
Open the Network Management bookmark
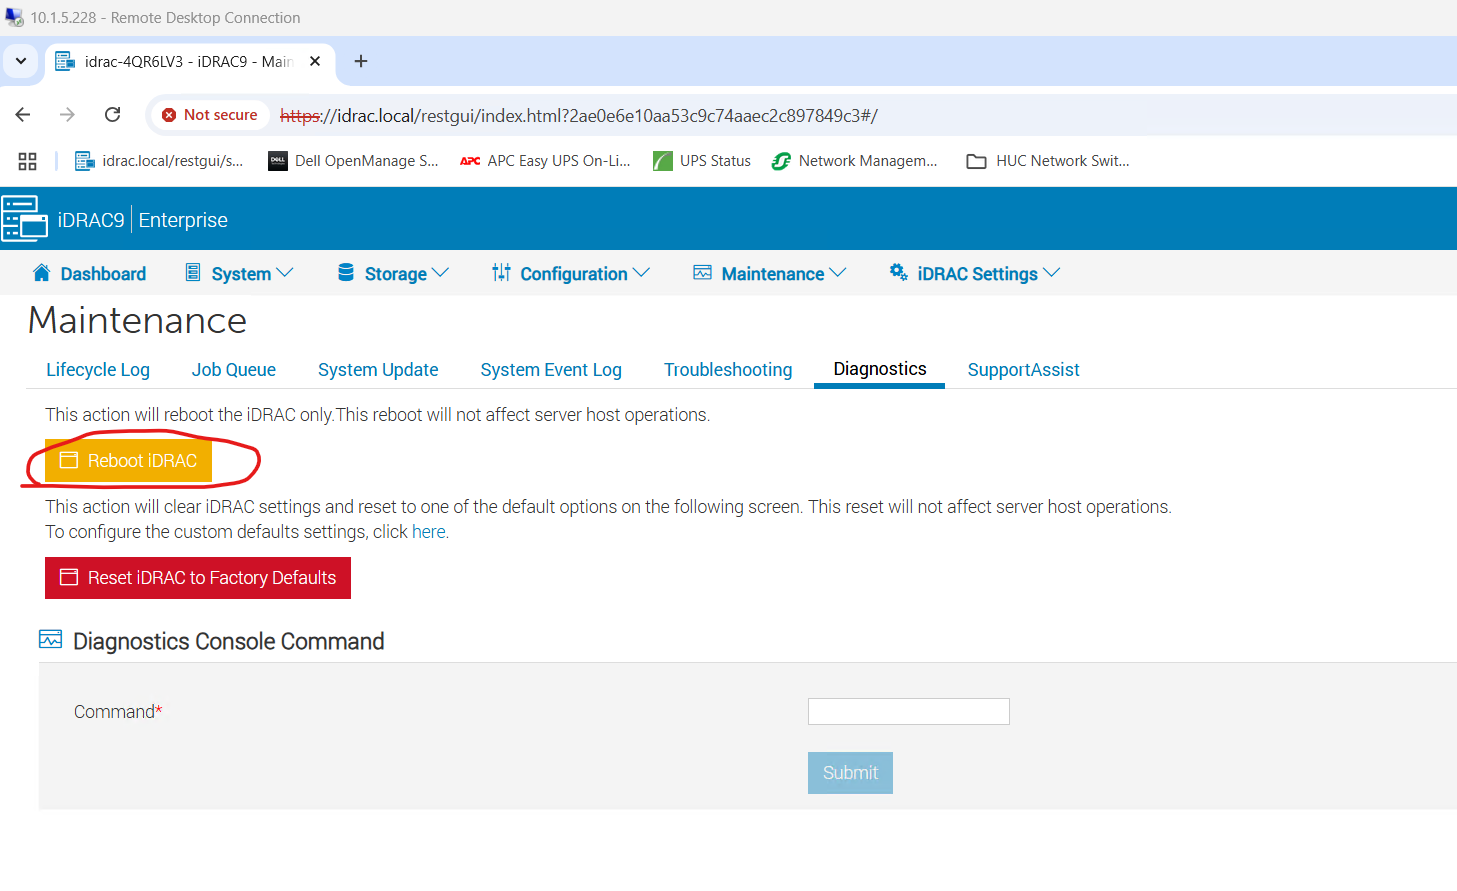click(x=854, y=161)
